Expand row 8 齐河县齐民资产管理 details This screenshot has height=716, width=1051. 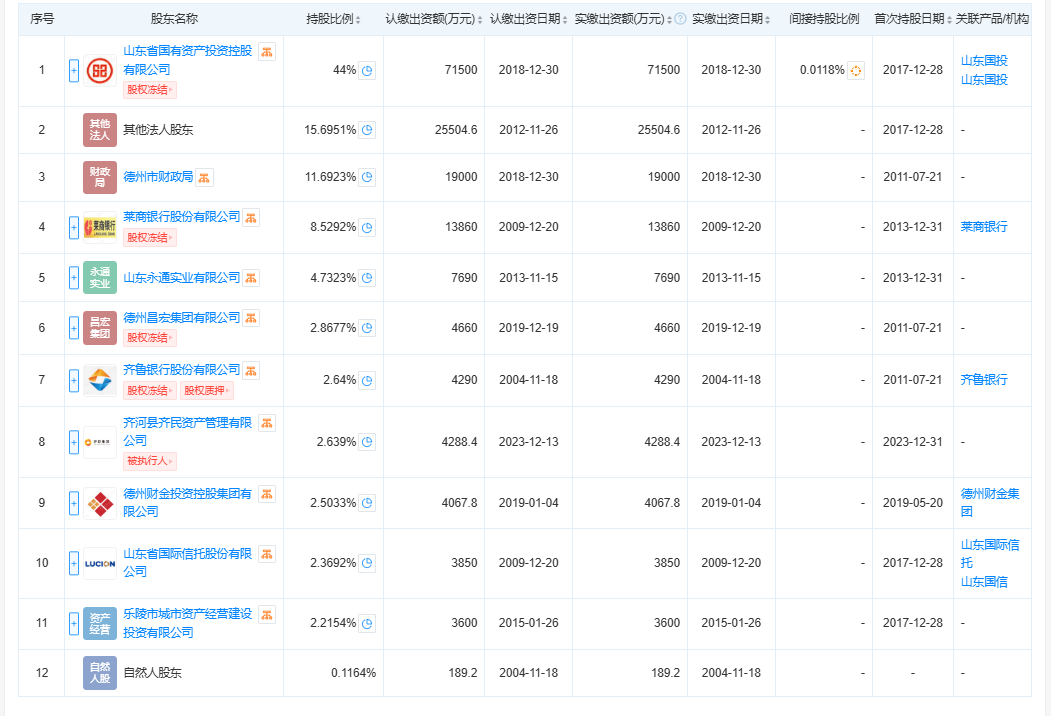[74, 442]
